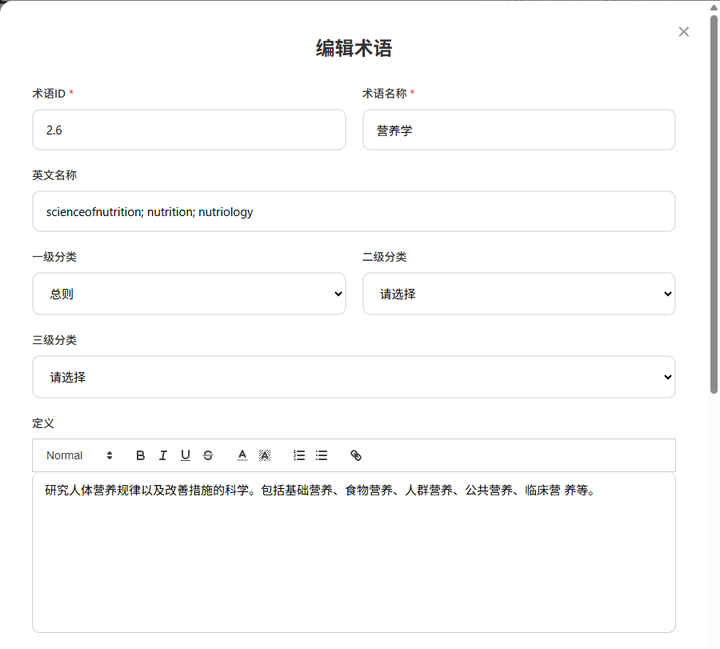Click the 英文名称 input field

click(354, 211)
